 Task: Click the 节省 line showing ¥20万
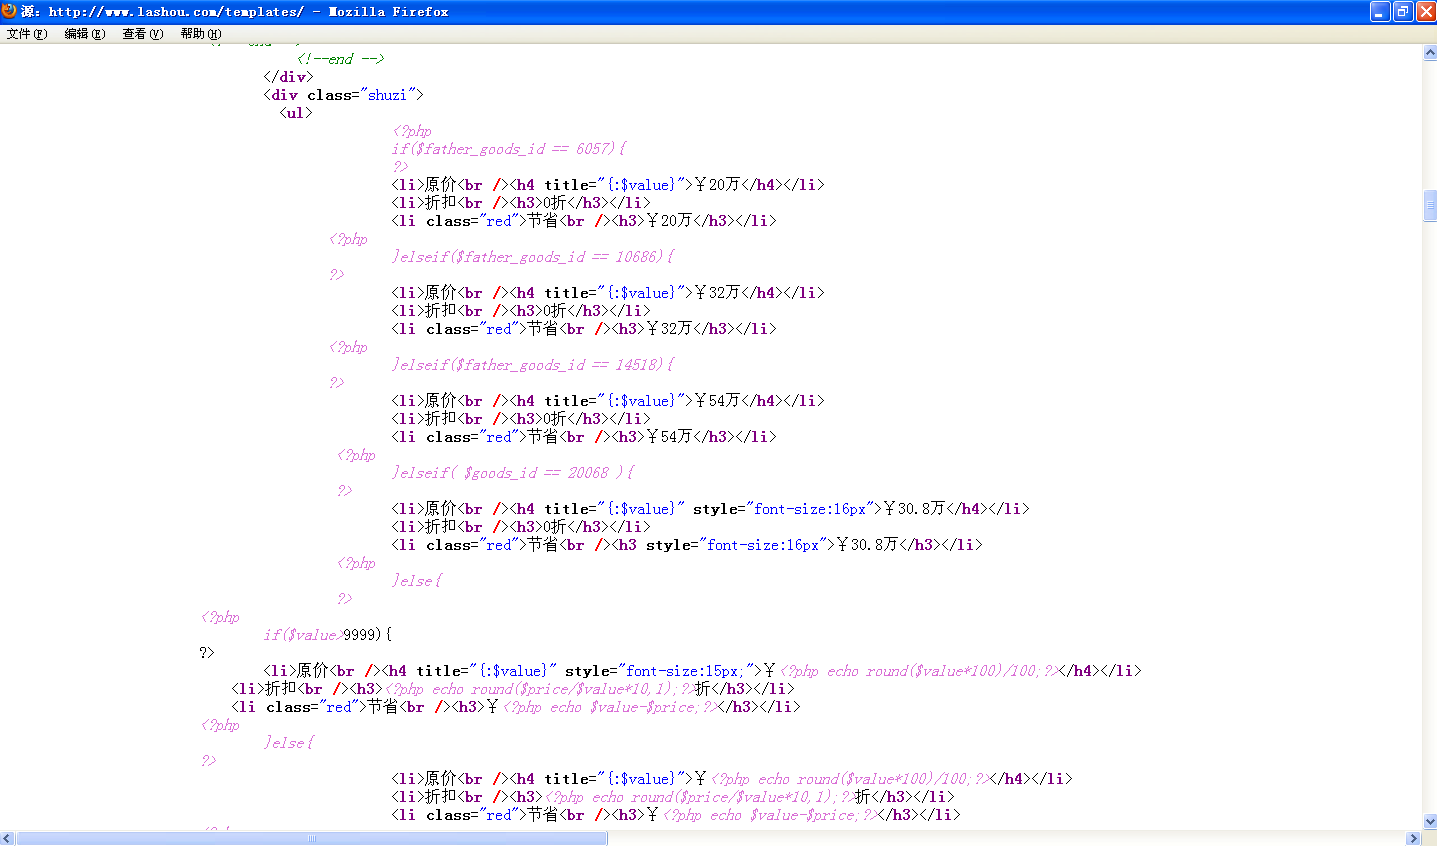pyautogui.click(x=584, y=221)
